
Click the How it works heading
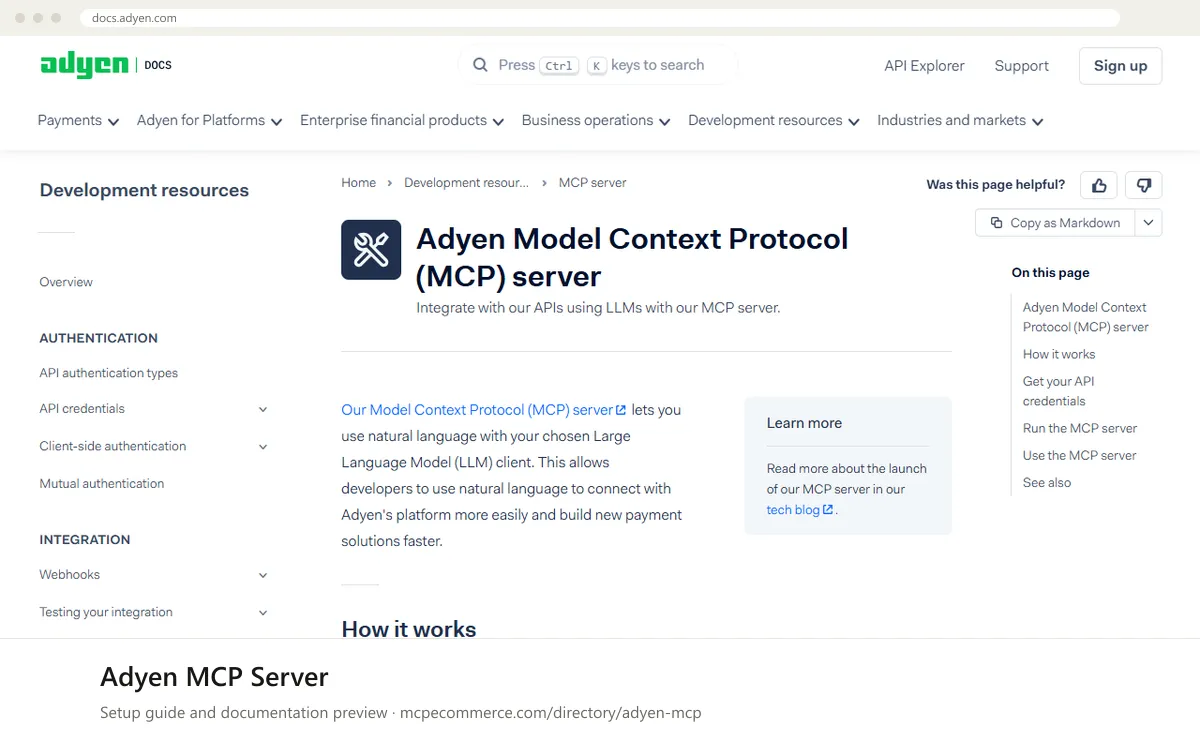(409, 629)
